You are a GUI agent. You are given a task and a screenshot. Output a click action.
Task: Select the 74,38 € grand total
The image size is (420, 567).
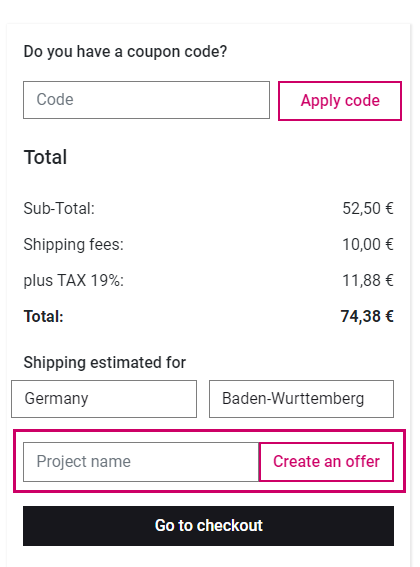[367, 316]
